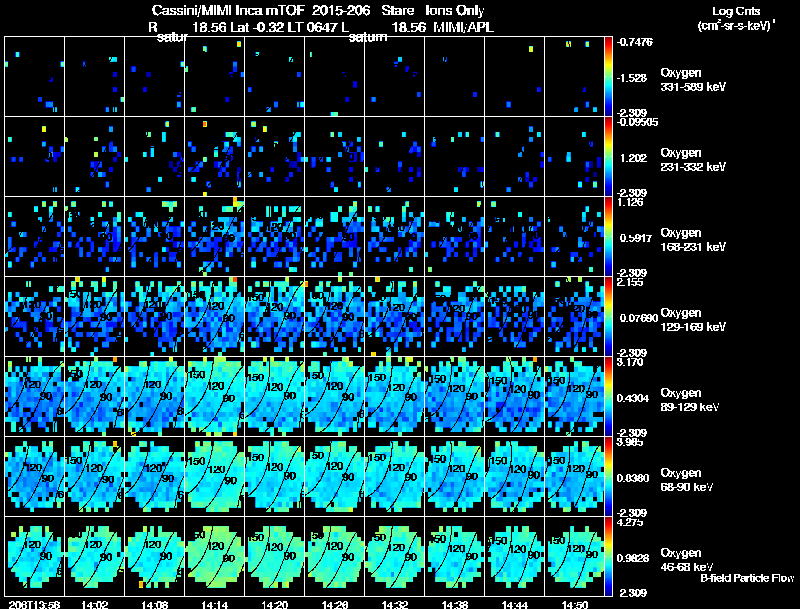Viewport: 800px width, 609px height.
Task: Select the 'Oxygen 129-169 keV' row label
Action: (x=693, y=320)
